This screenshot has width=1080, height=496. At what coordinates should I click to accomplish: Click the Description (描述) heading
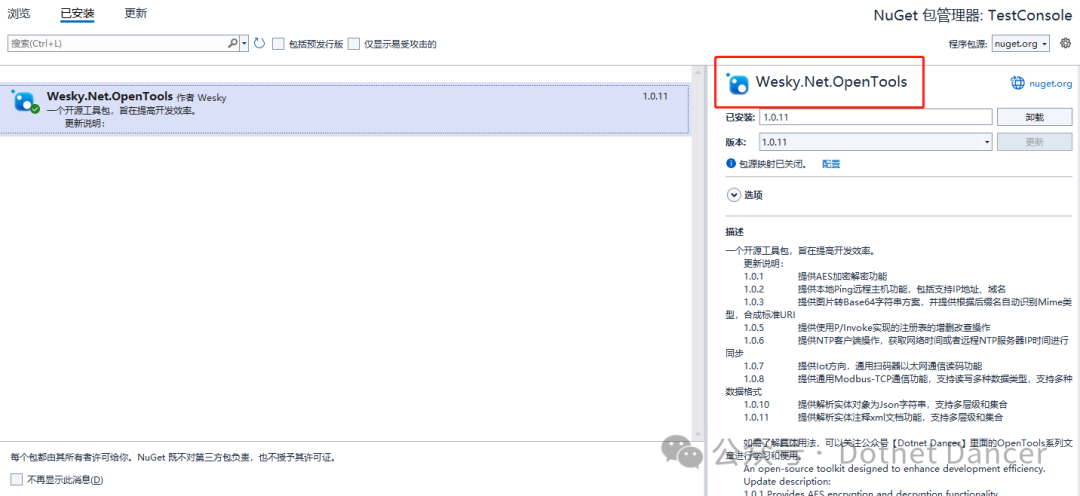(x=734, y=232)
